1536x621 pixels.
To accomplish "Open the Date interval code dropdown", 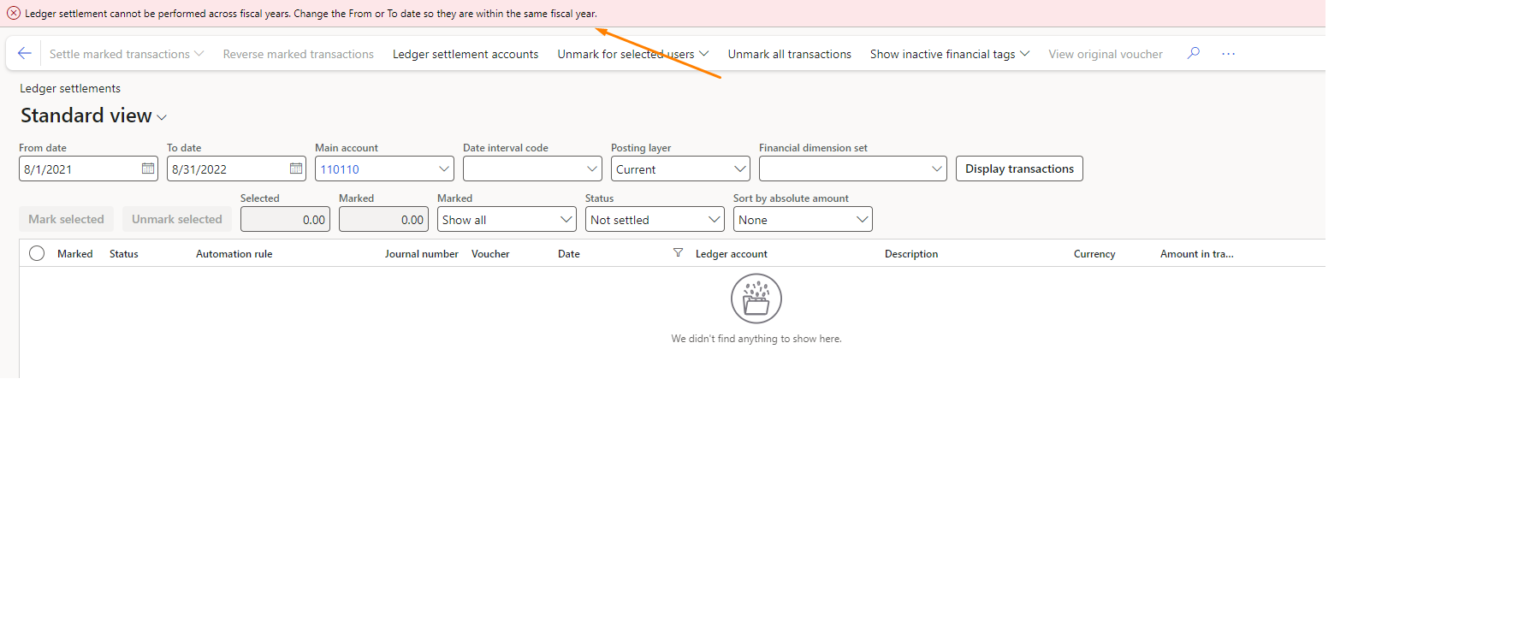I will coord(593,169).
